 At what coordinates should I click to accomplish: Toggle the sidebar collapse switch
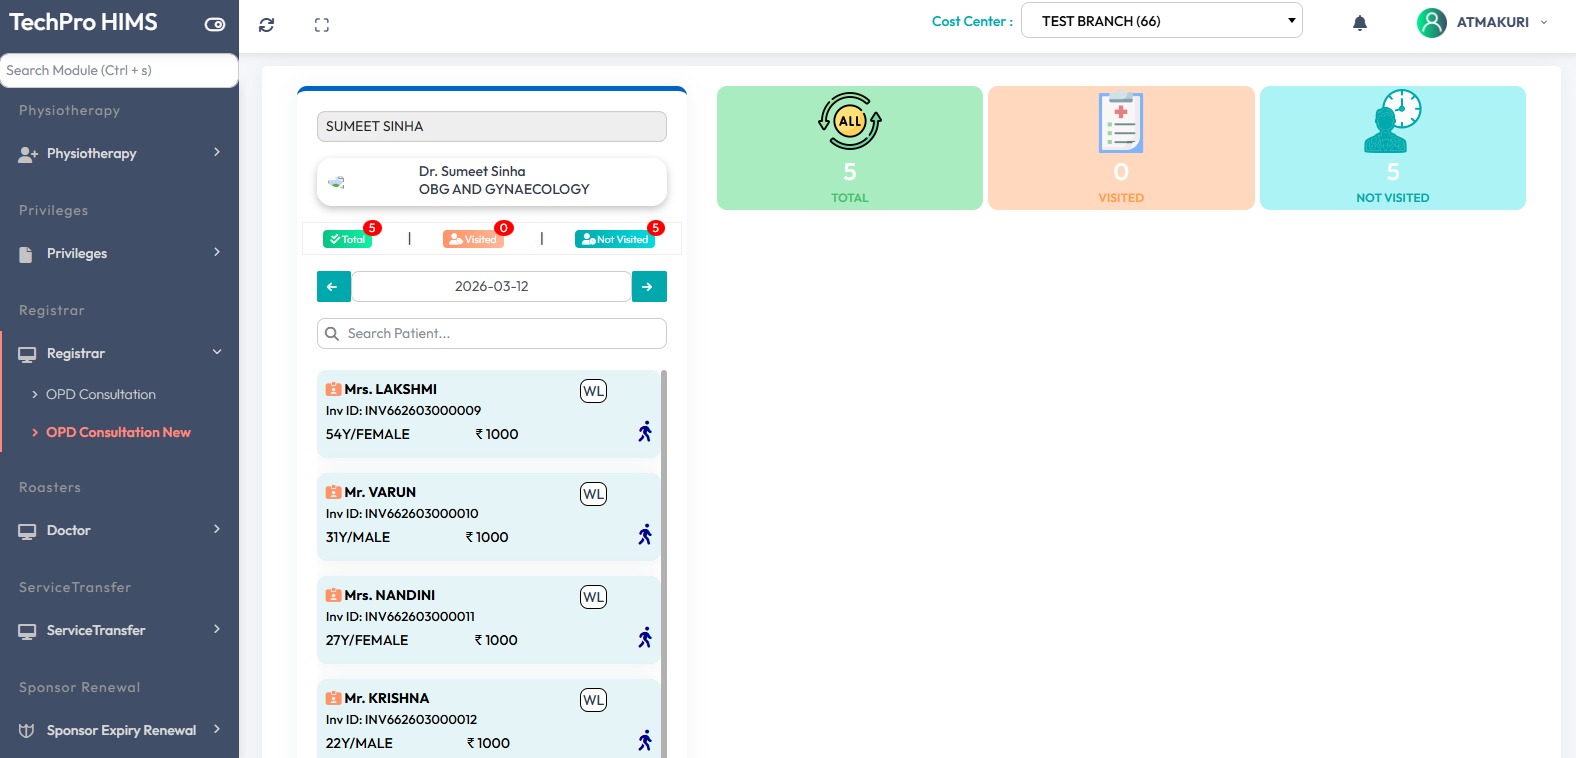click(x=215, y=24)
